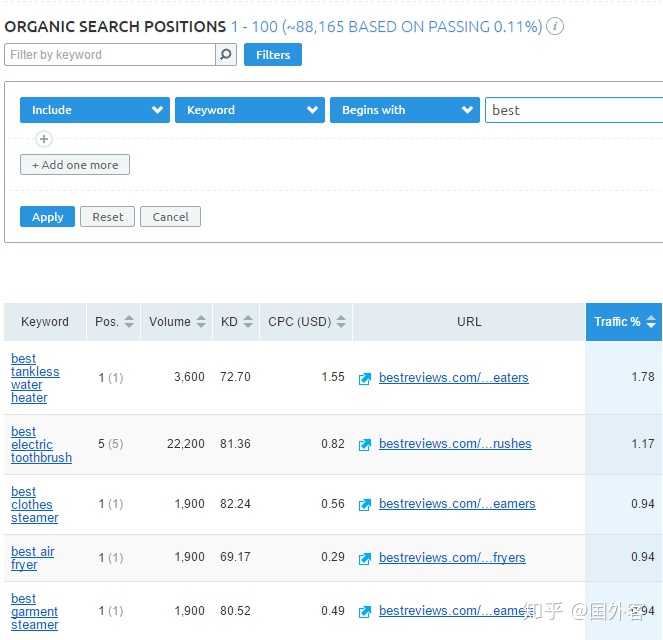Click the info icon beside the results count
This screenshot has height=640, width=663.
pos(556,27)
